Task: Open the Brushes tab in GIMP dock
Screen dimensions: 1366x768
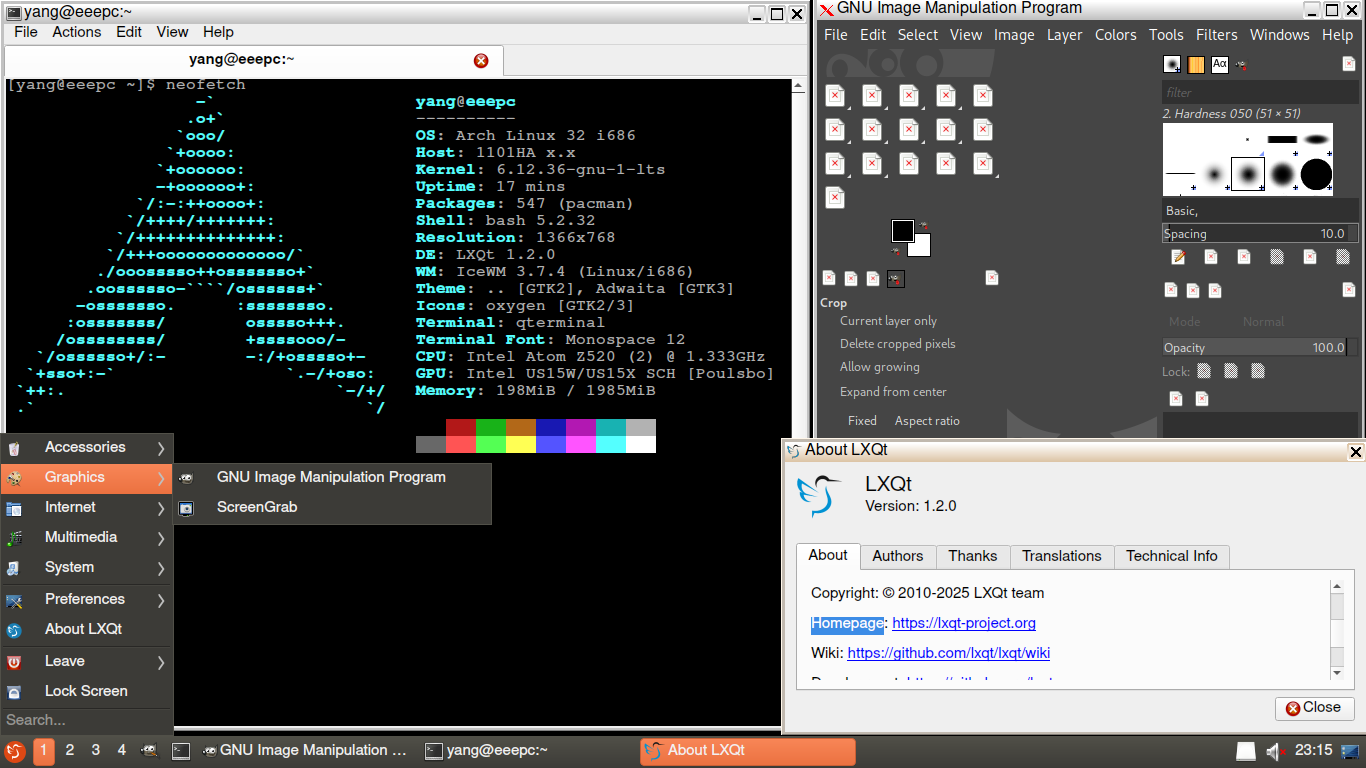Action: [x=1171, y=65]
